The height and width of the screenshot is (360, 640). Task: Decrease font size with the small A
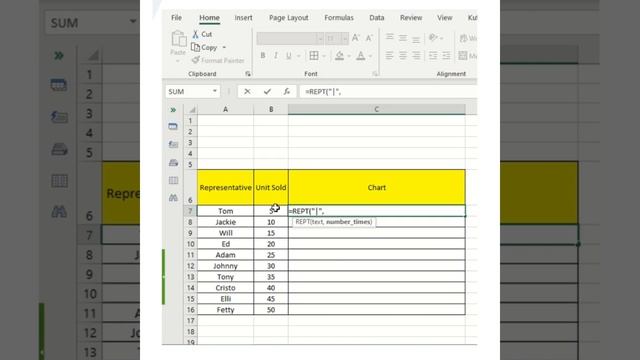pyautogui.click(x=369, y=38)
